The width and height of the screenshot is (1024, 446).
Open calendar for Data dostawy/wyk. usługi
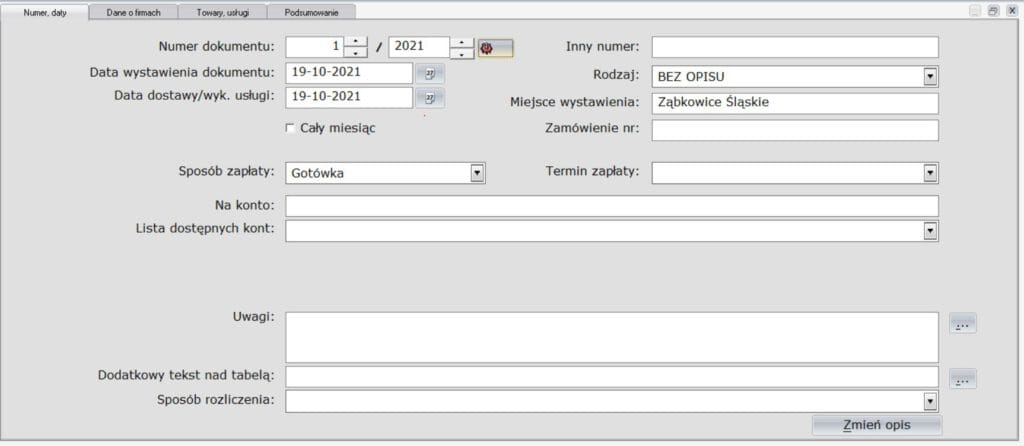(x=430, y=98)
